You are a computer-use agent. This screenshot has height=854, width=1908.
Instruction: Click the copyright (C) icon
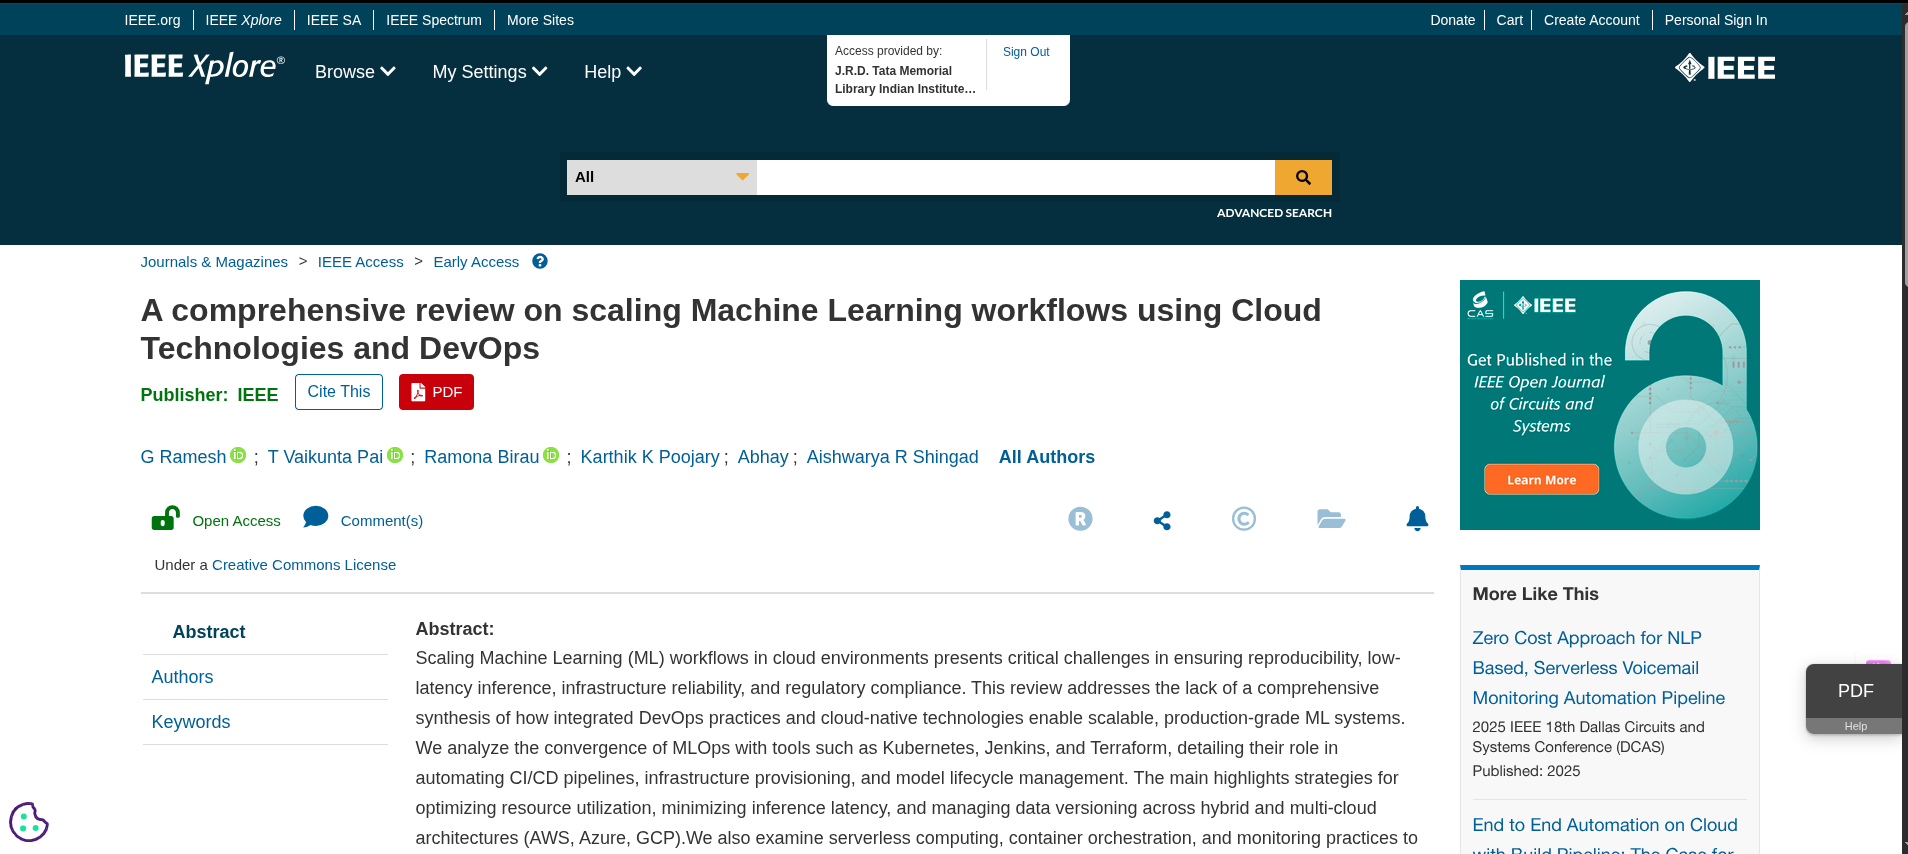(1244, 519)
